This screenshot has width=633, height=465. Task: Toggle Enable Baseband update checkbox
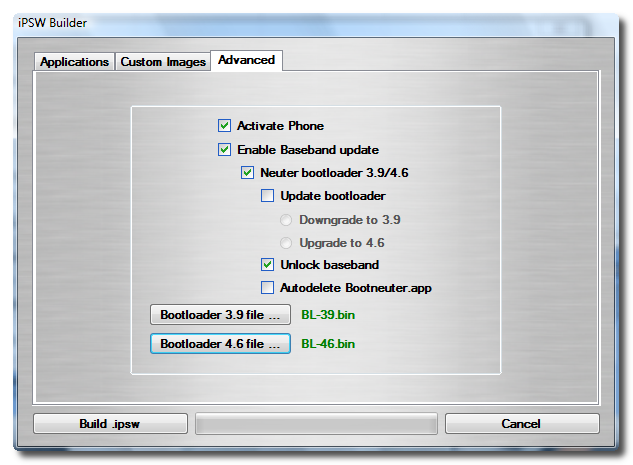tap(224, 150)
